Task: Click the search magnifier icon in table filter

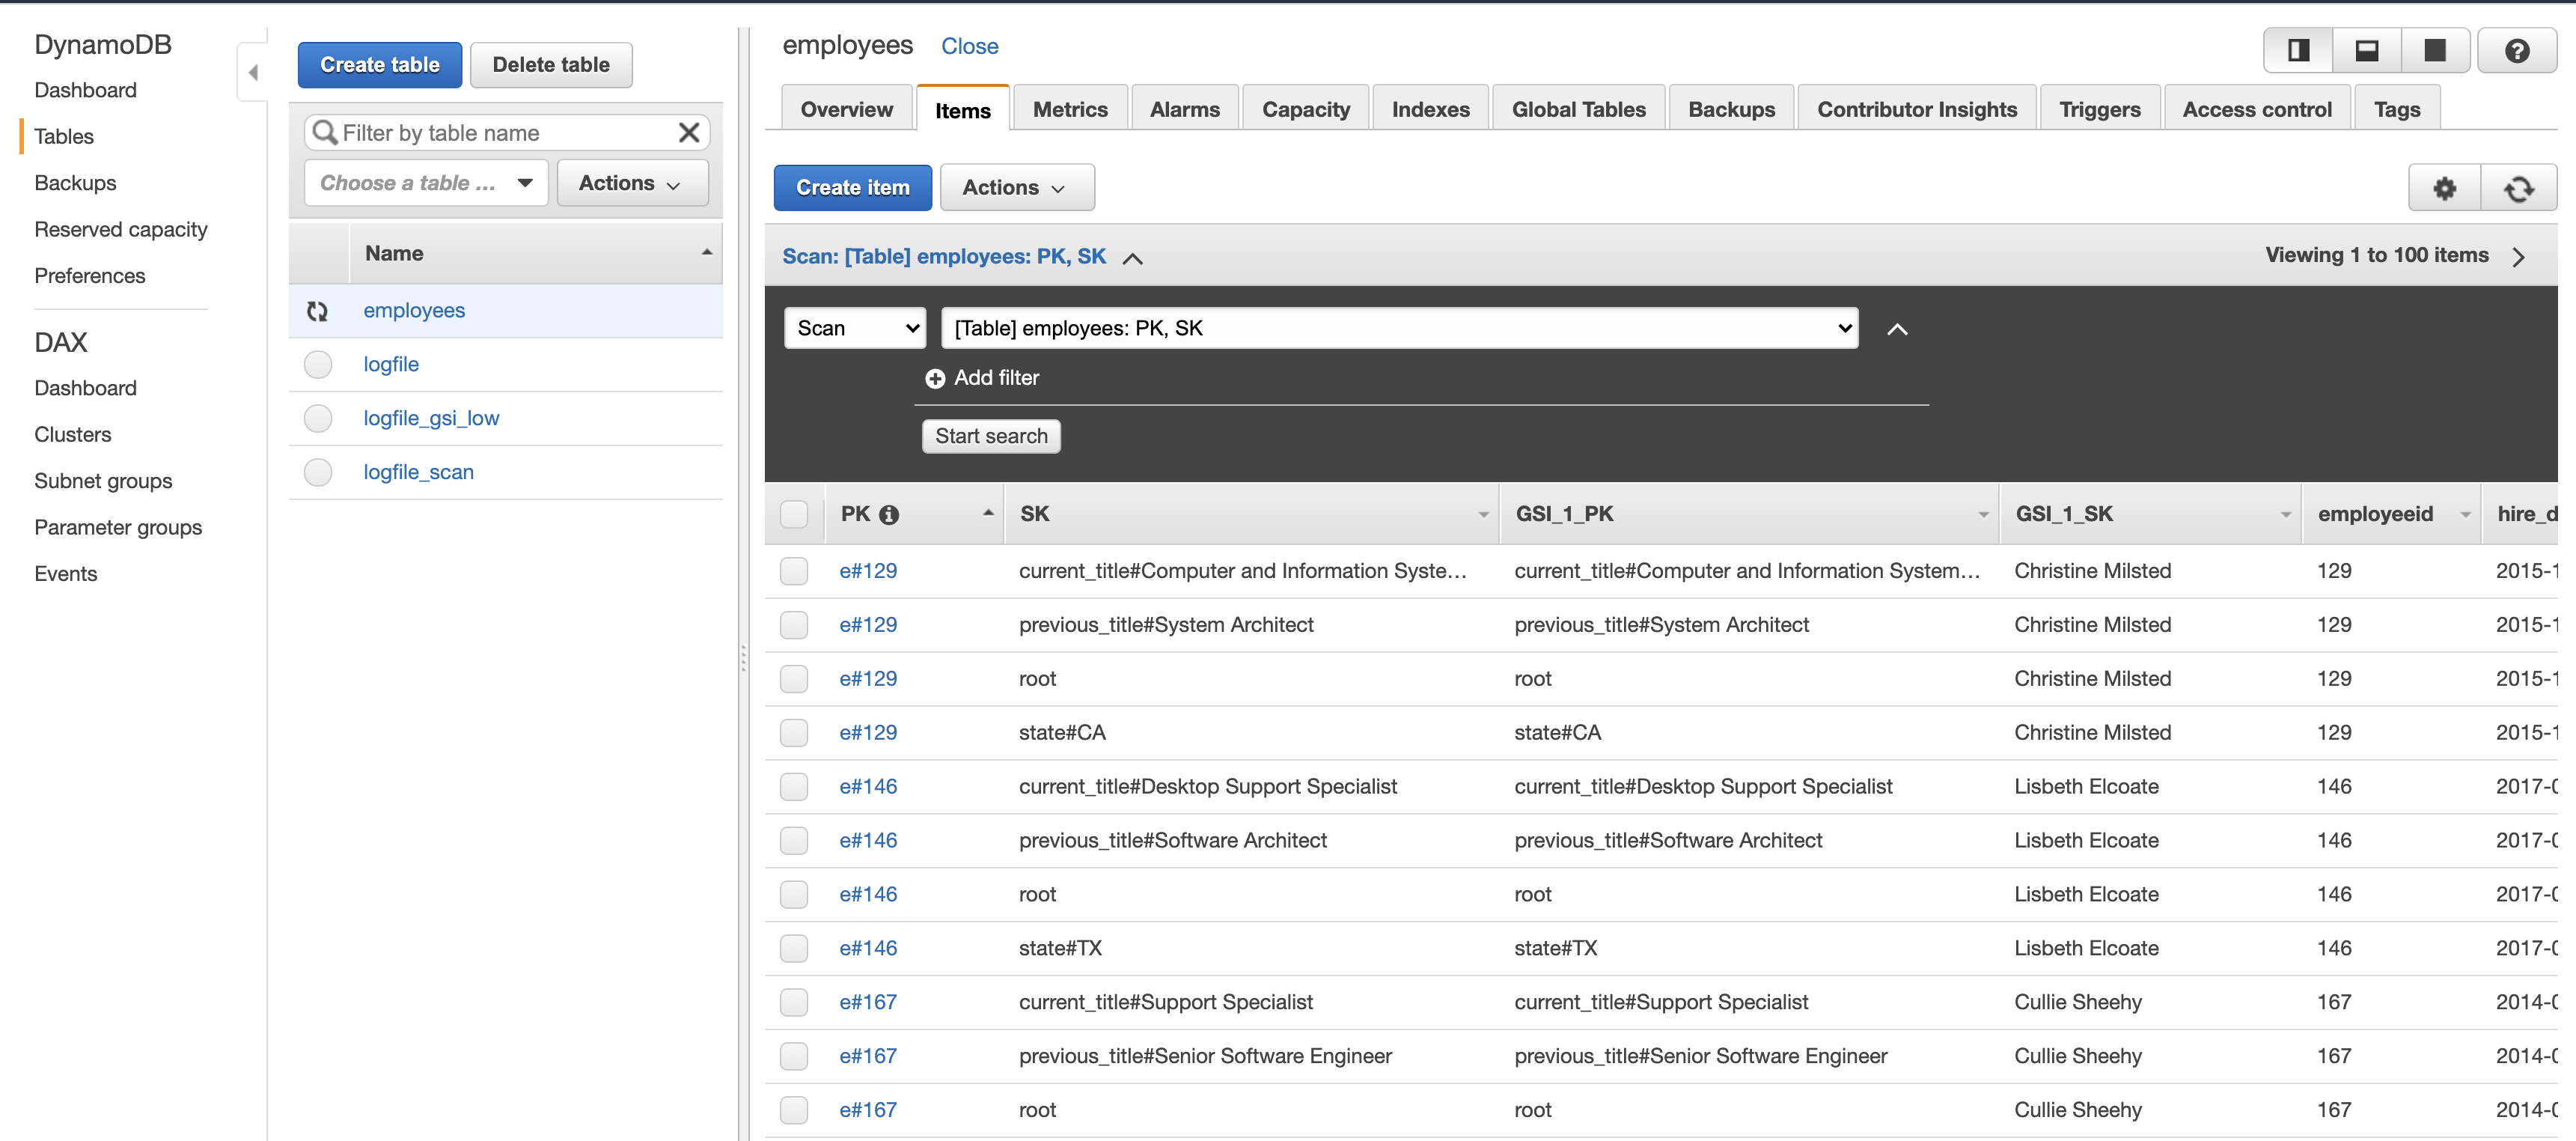Action: (324, 132)
